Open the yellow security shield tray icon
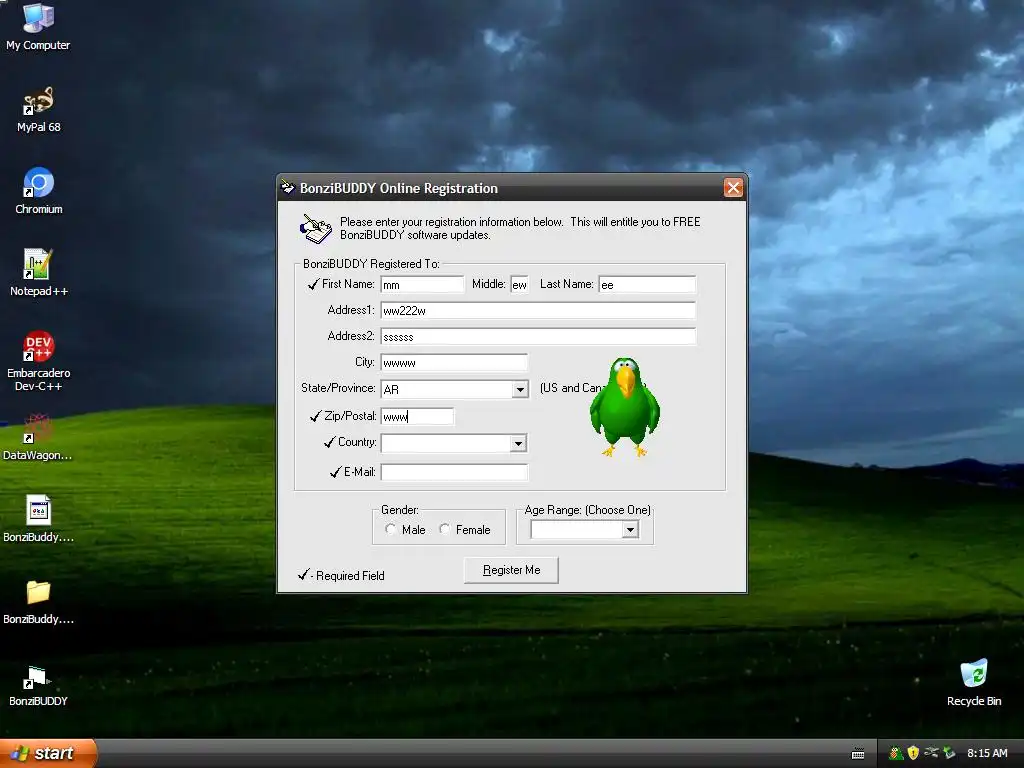 coord(913,753)
